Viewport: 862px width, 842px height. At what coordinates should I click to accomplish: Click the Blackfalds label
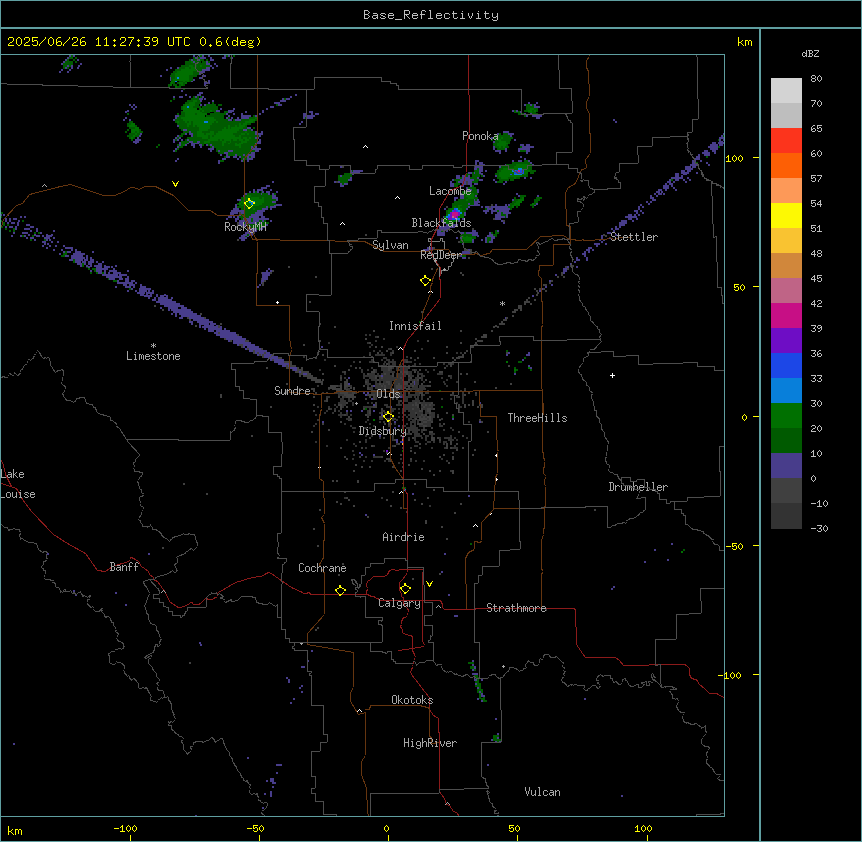point(441,223)
